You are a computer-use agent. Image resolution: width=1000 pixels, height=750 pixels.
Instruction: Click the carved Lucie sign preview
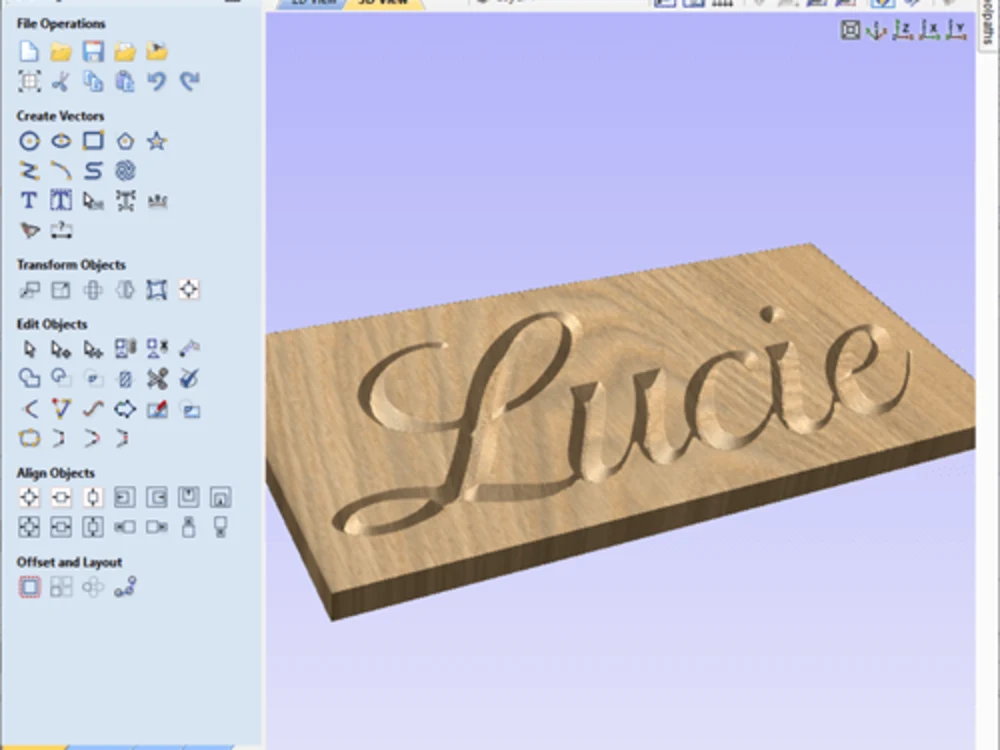(x=621, y=432)
